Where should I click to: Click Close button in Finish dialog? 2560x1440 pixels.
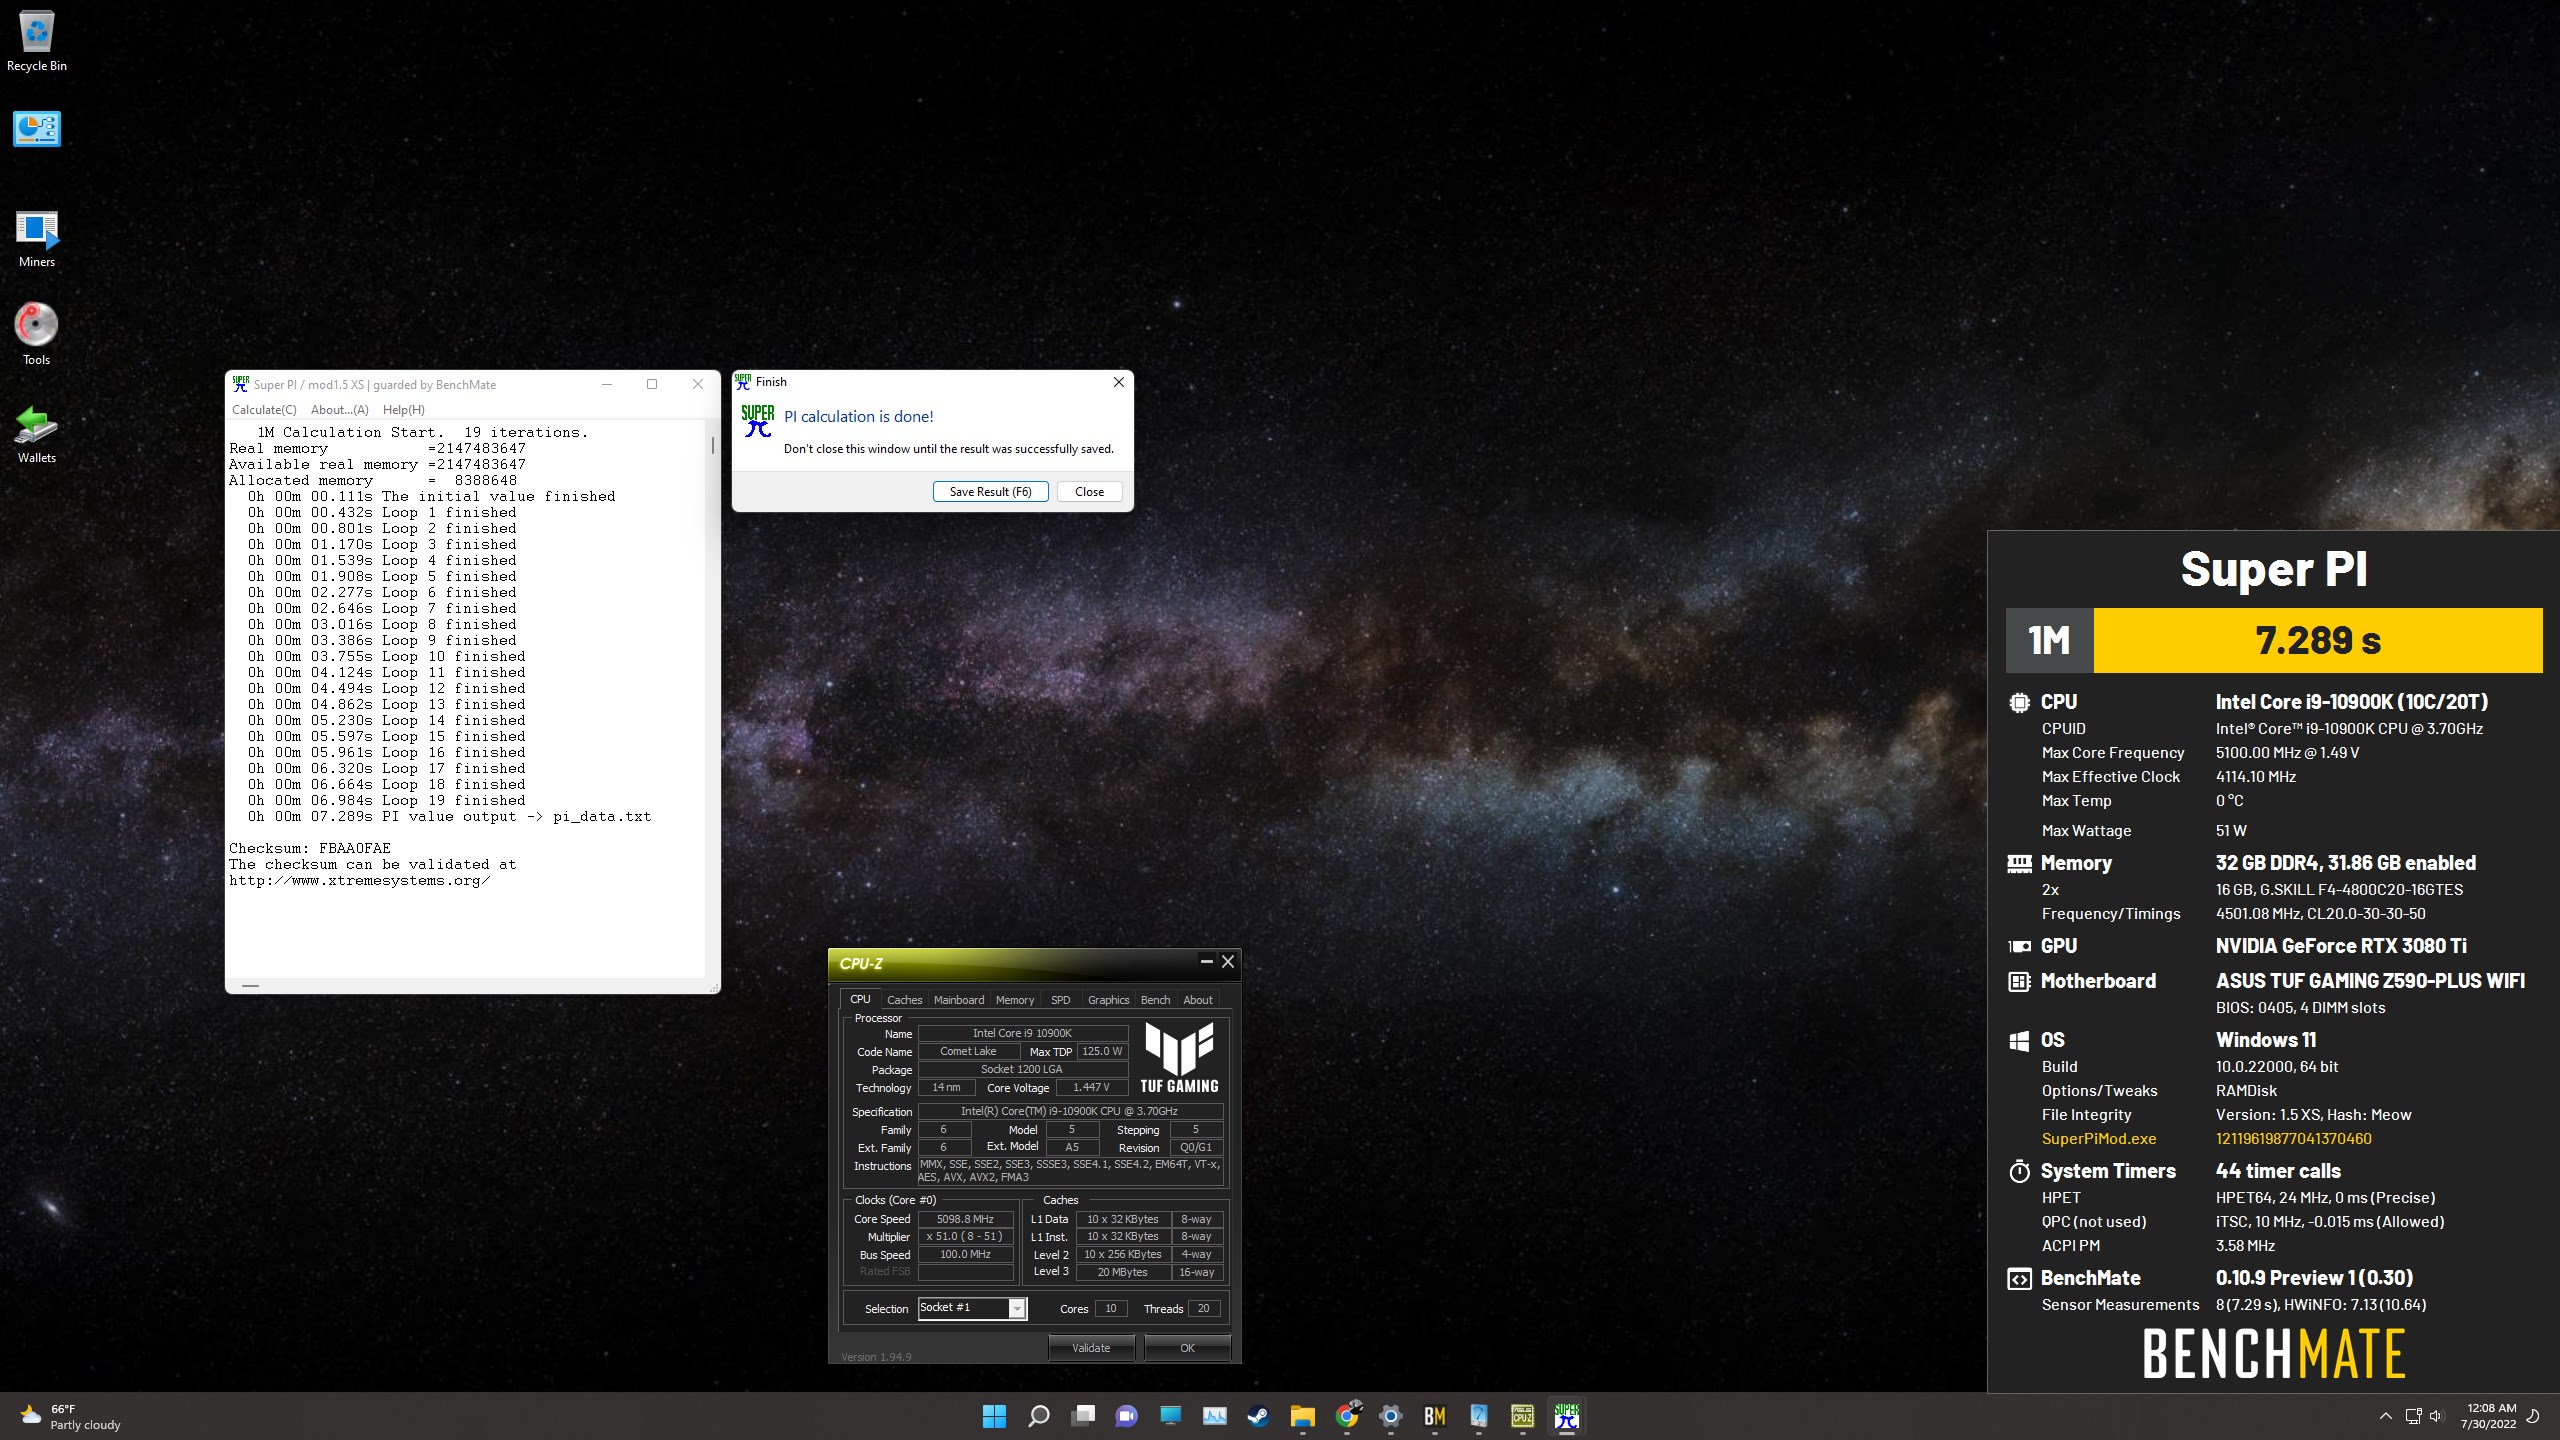(1089, 491)
